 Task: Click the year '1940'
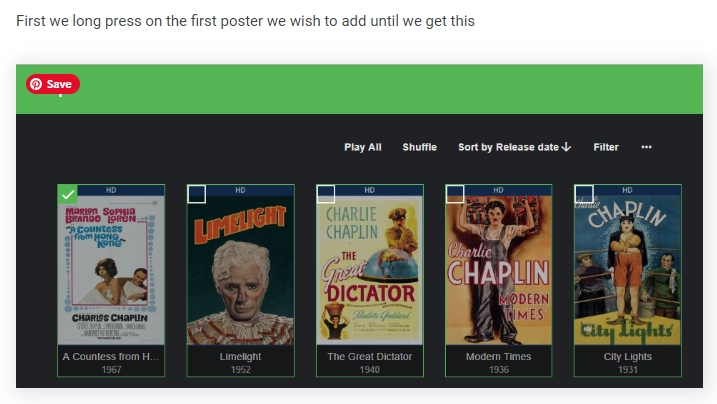tap(369, 369)
